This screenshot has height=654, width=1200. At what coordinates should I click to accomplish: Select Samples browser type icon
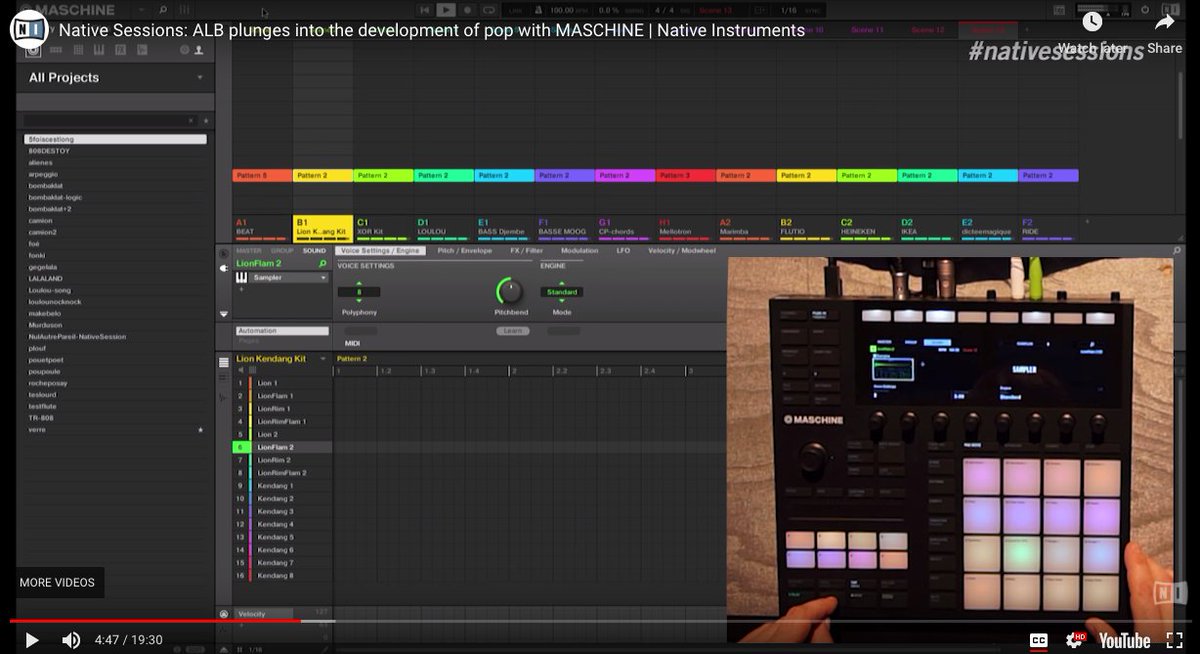[x=141, y=48]
